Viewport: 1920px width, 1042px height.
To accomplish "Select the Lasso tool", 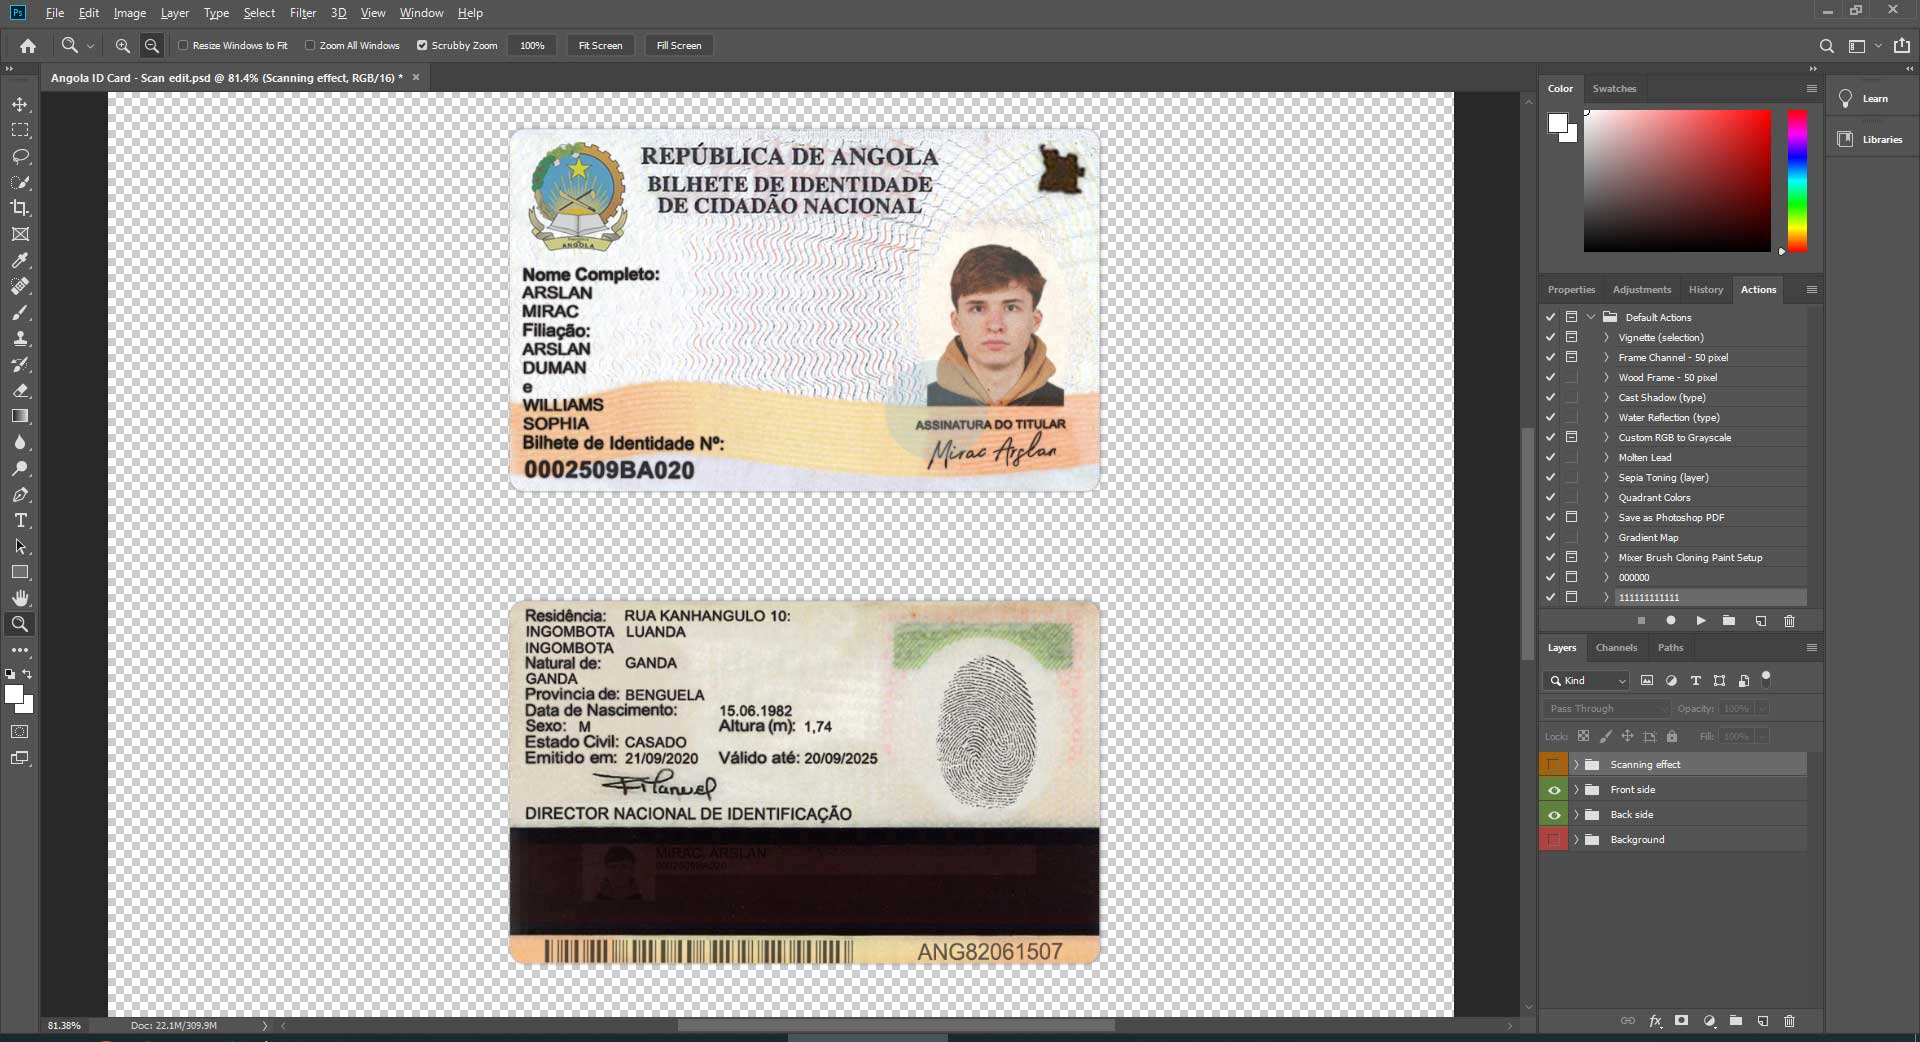I will tap(20, 157).
